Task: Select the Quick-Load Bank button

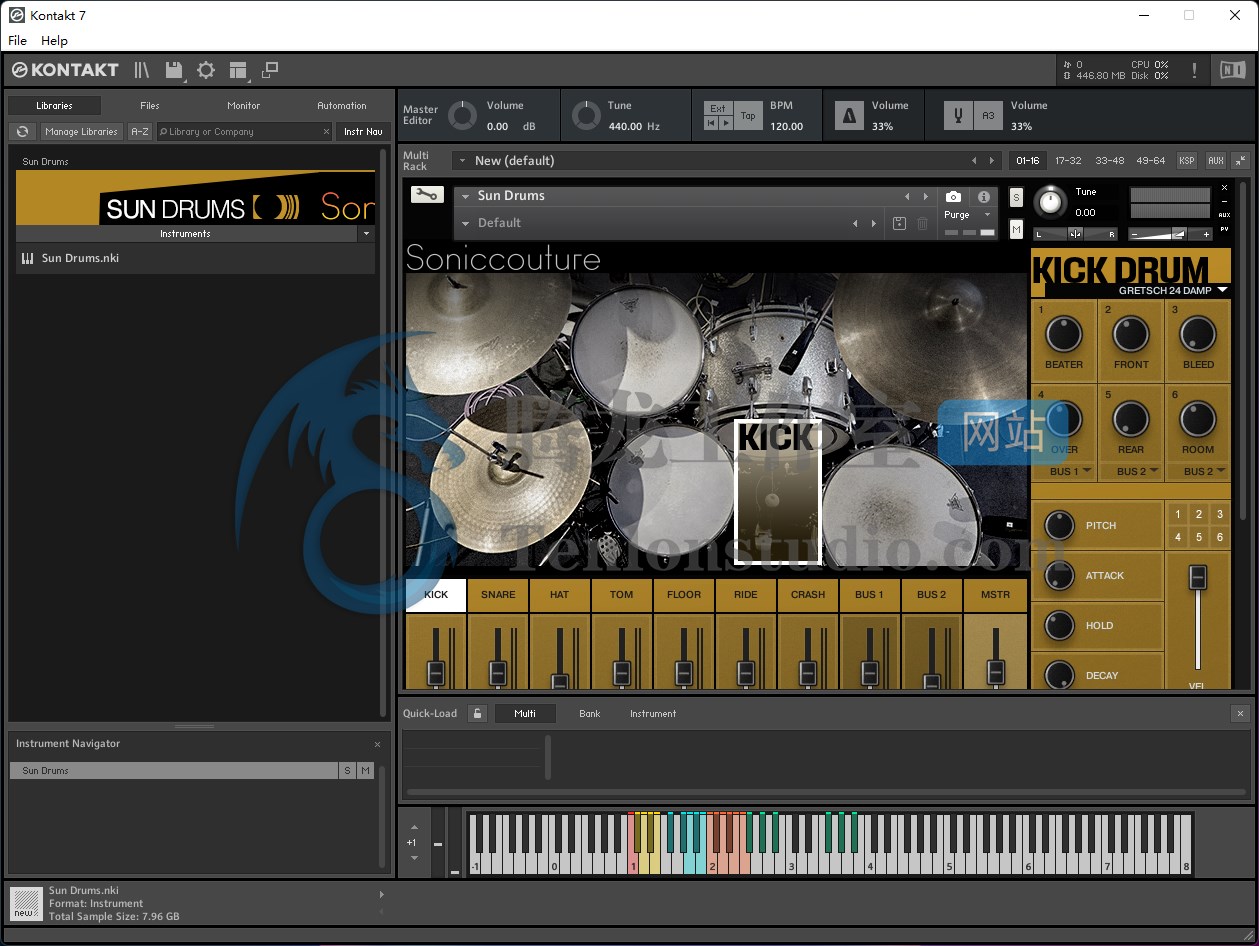Action: click(x=590, y=713)
